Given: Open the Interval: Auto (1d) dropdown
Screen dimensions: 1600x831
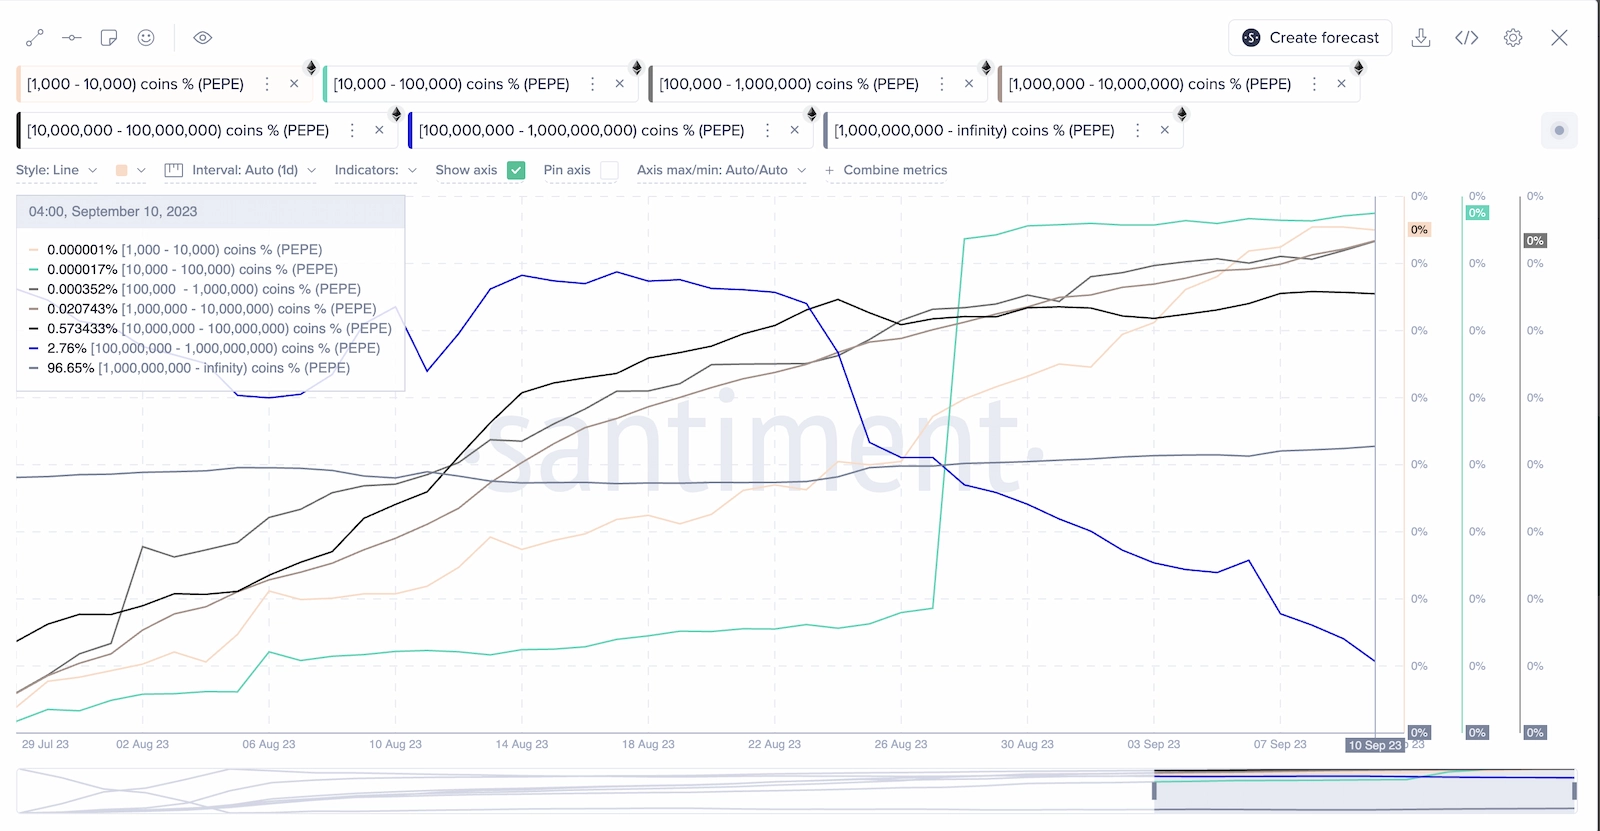Looking at the screenshot, I should click(241, 170).
